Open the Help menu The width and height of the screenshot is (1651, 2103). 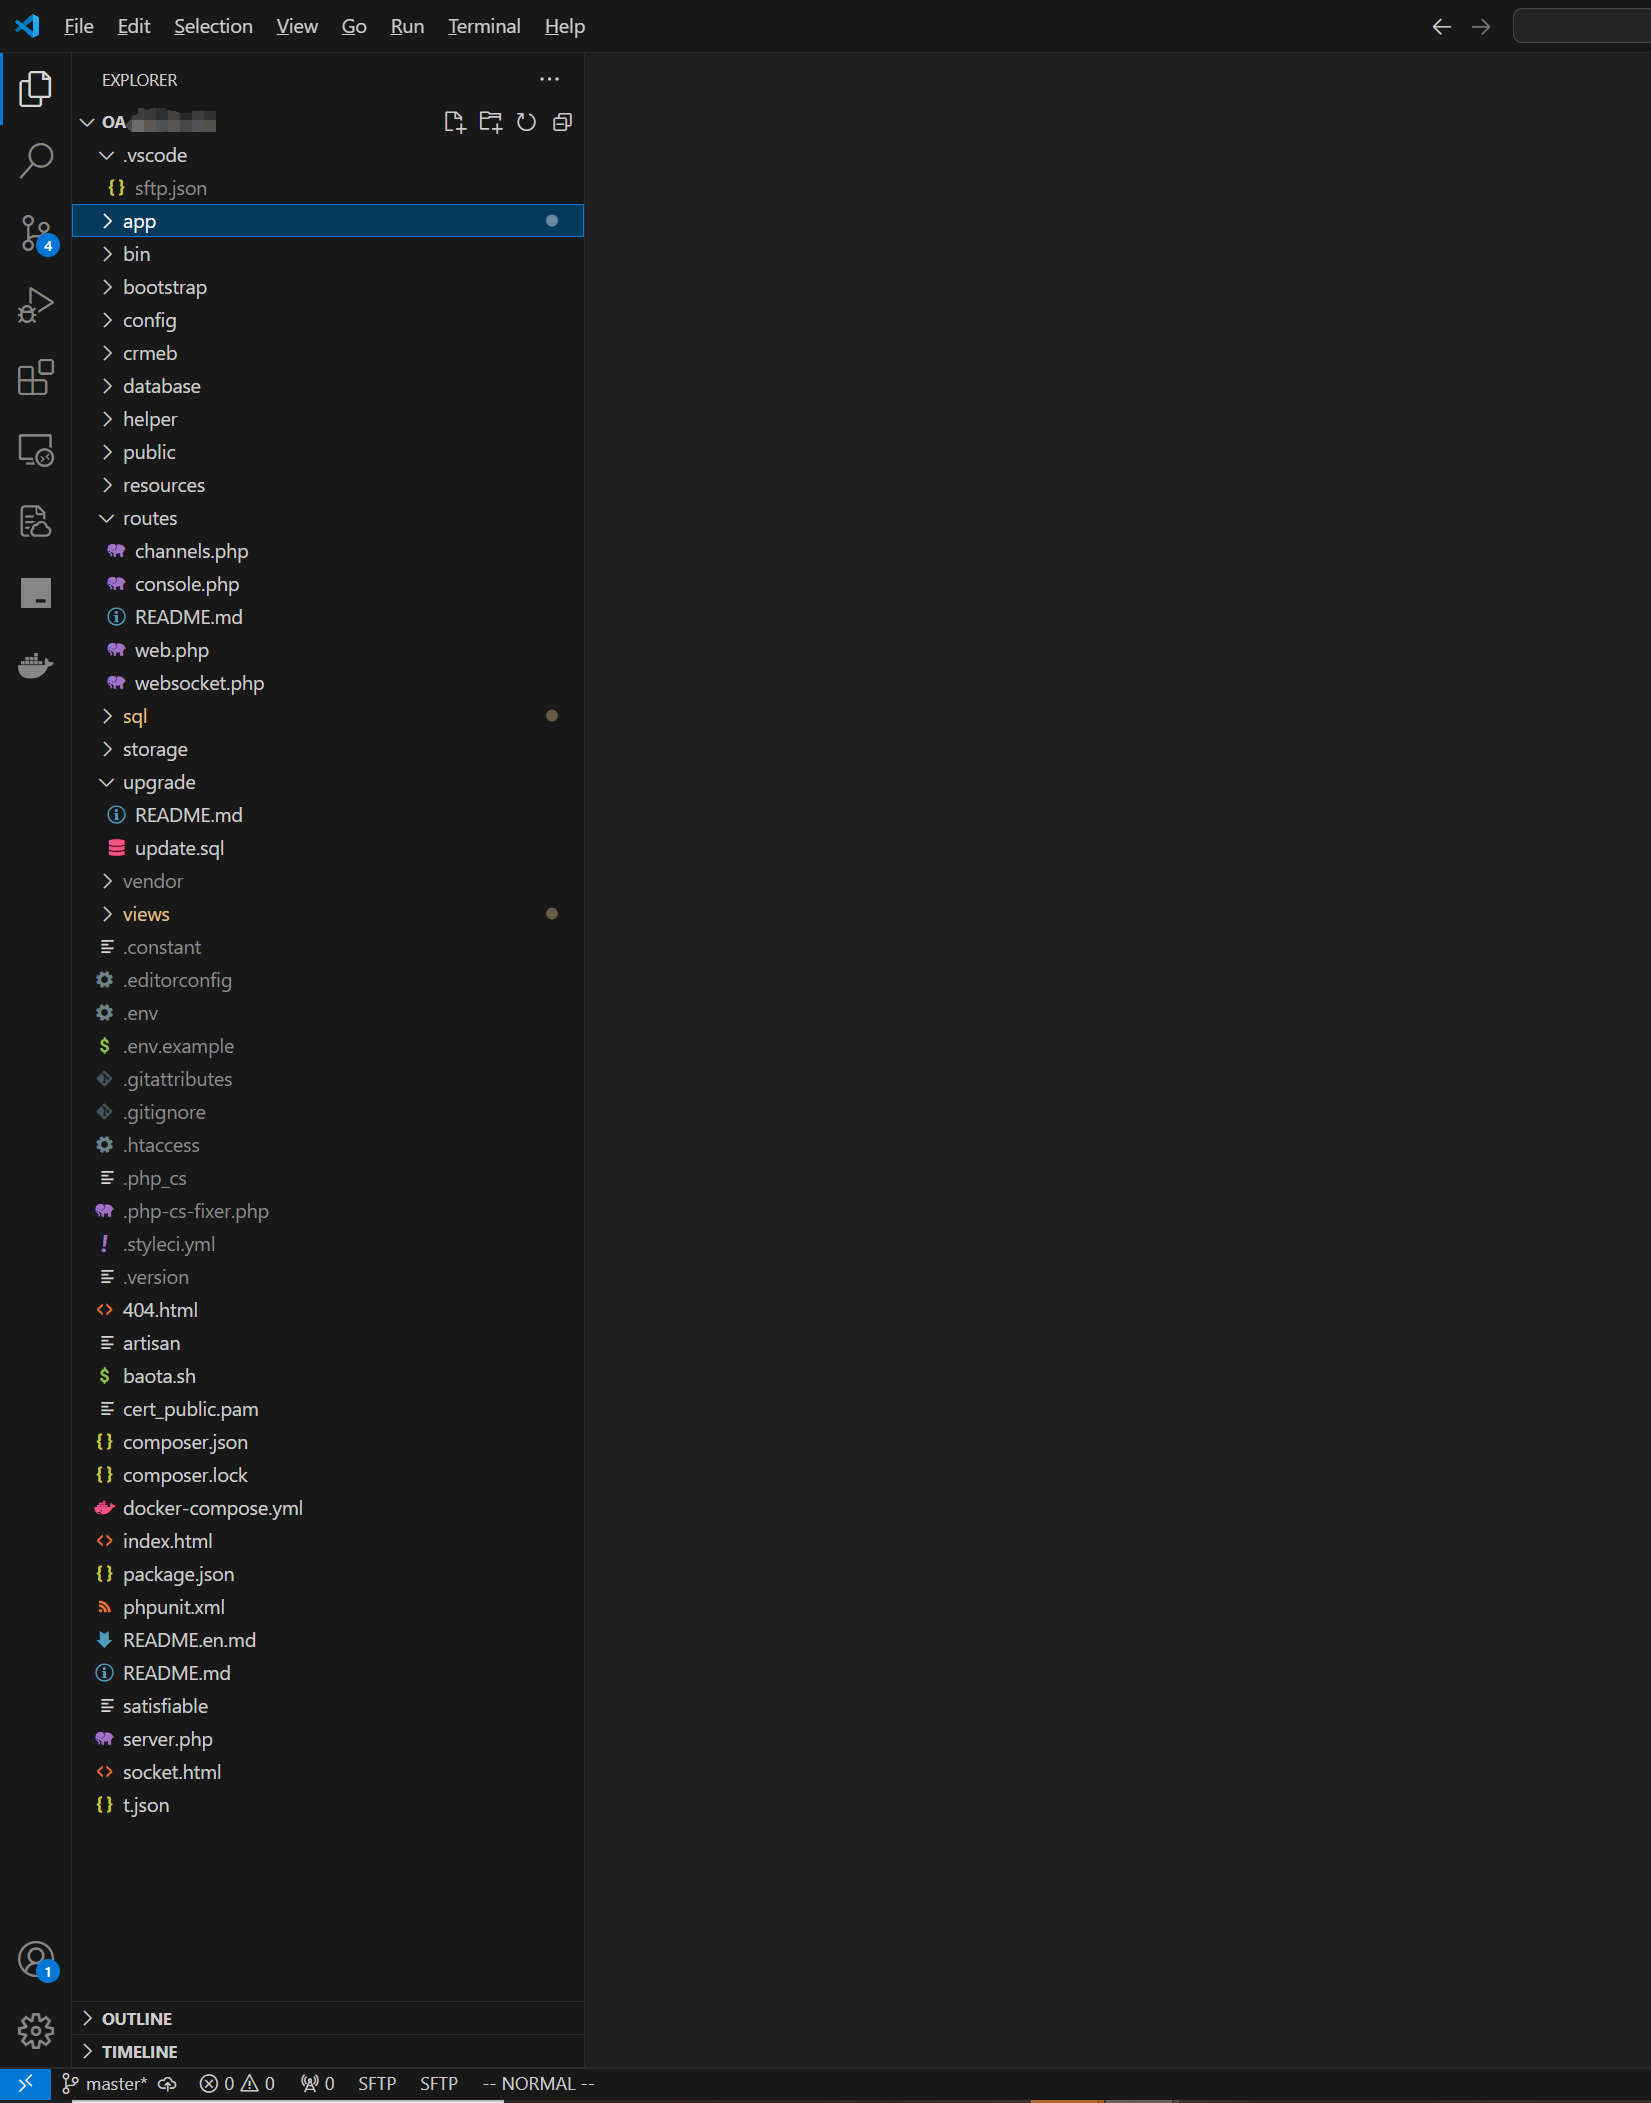coord(565,26)
